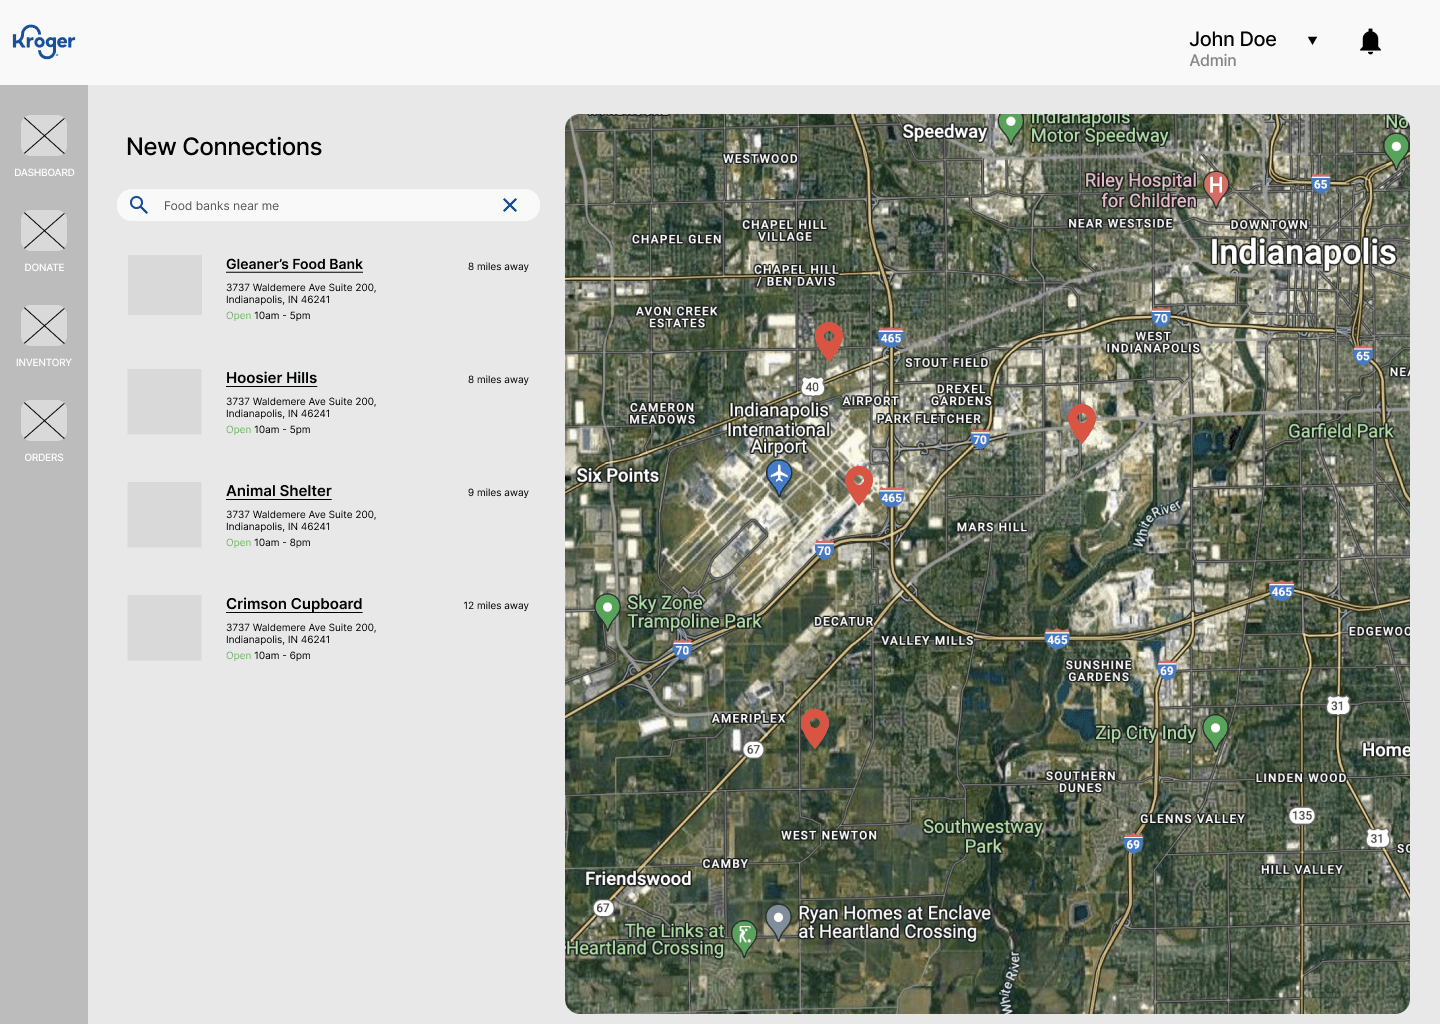Select Crimson Cupboard thumbnail image
The height and width of the screenshot is (1024, 1440).
(165, 627)
